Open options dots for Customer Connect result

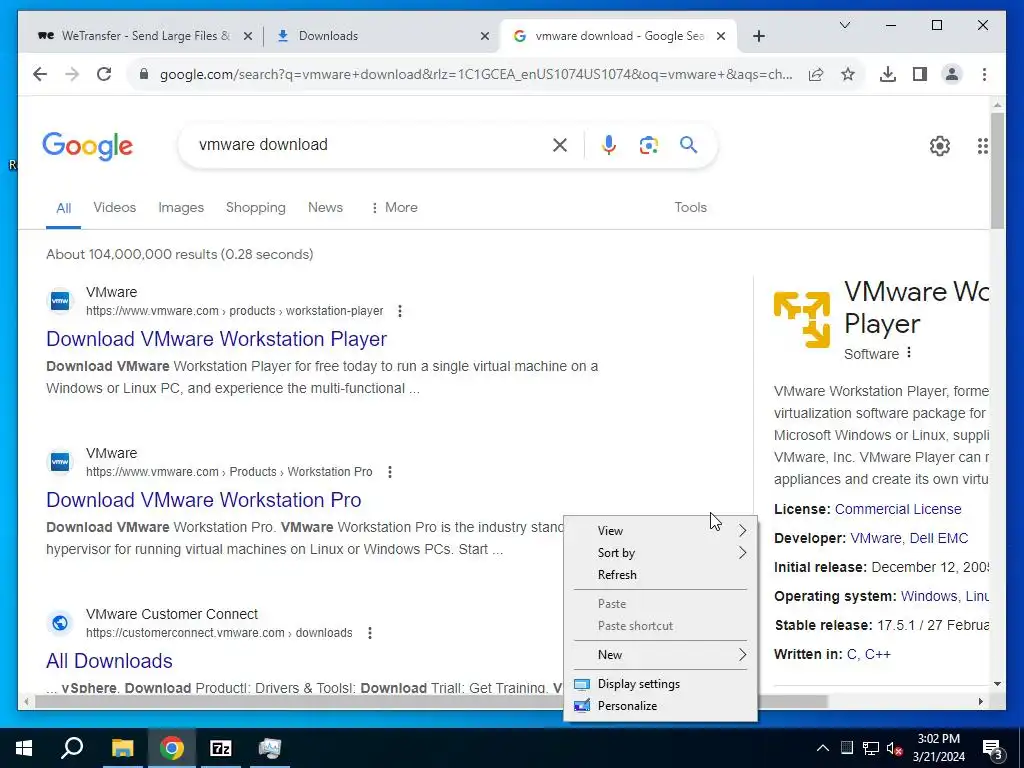pyautogui.click(x=370, y=633)
